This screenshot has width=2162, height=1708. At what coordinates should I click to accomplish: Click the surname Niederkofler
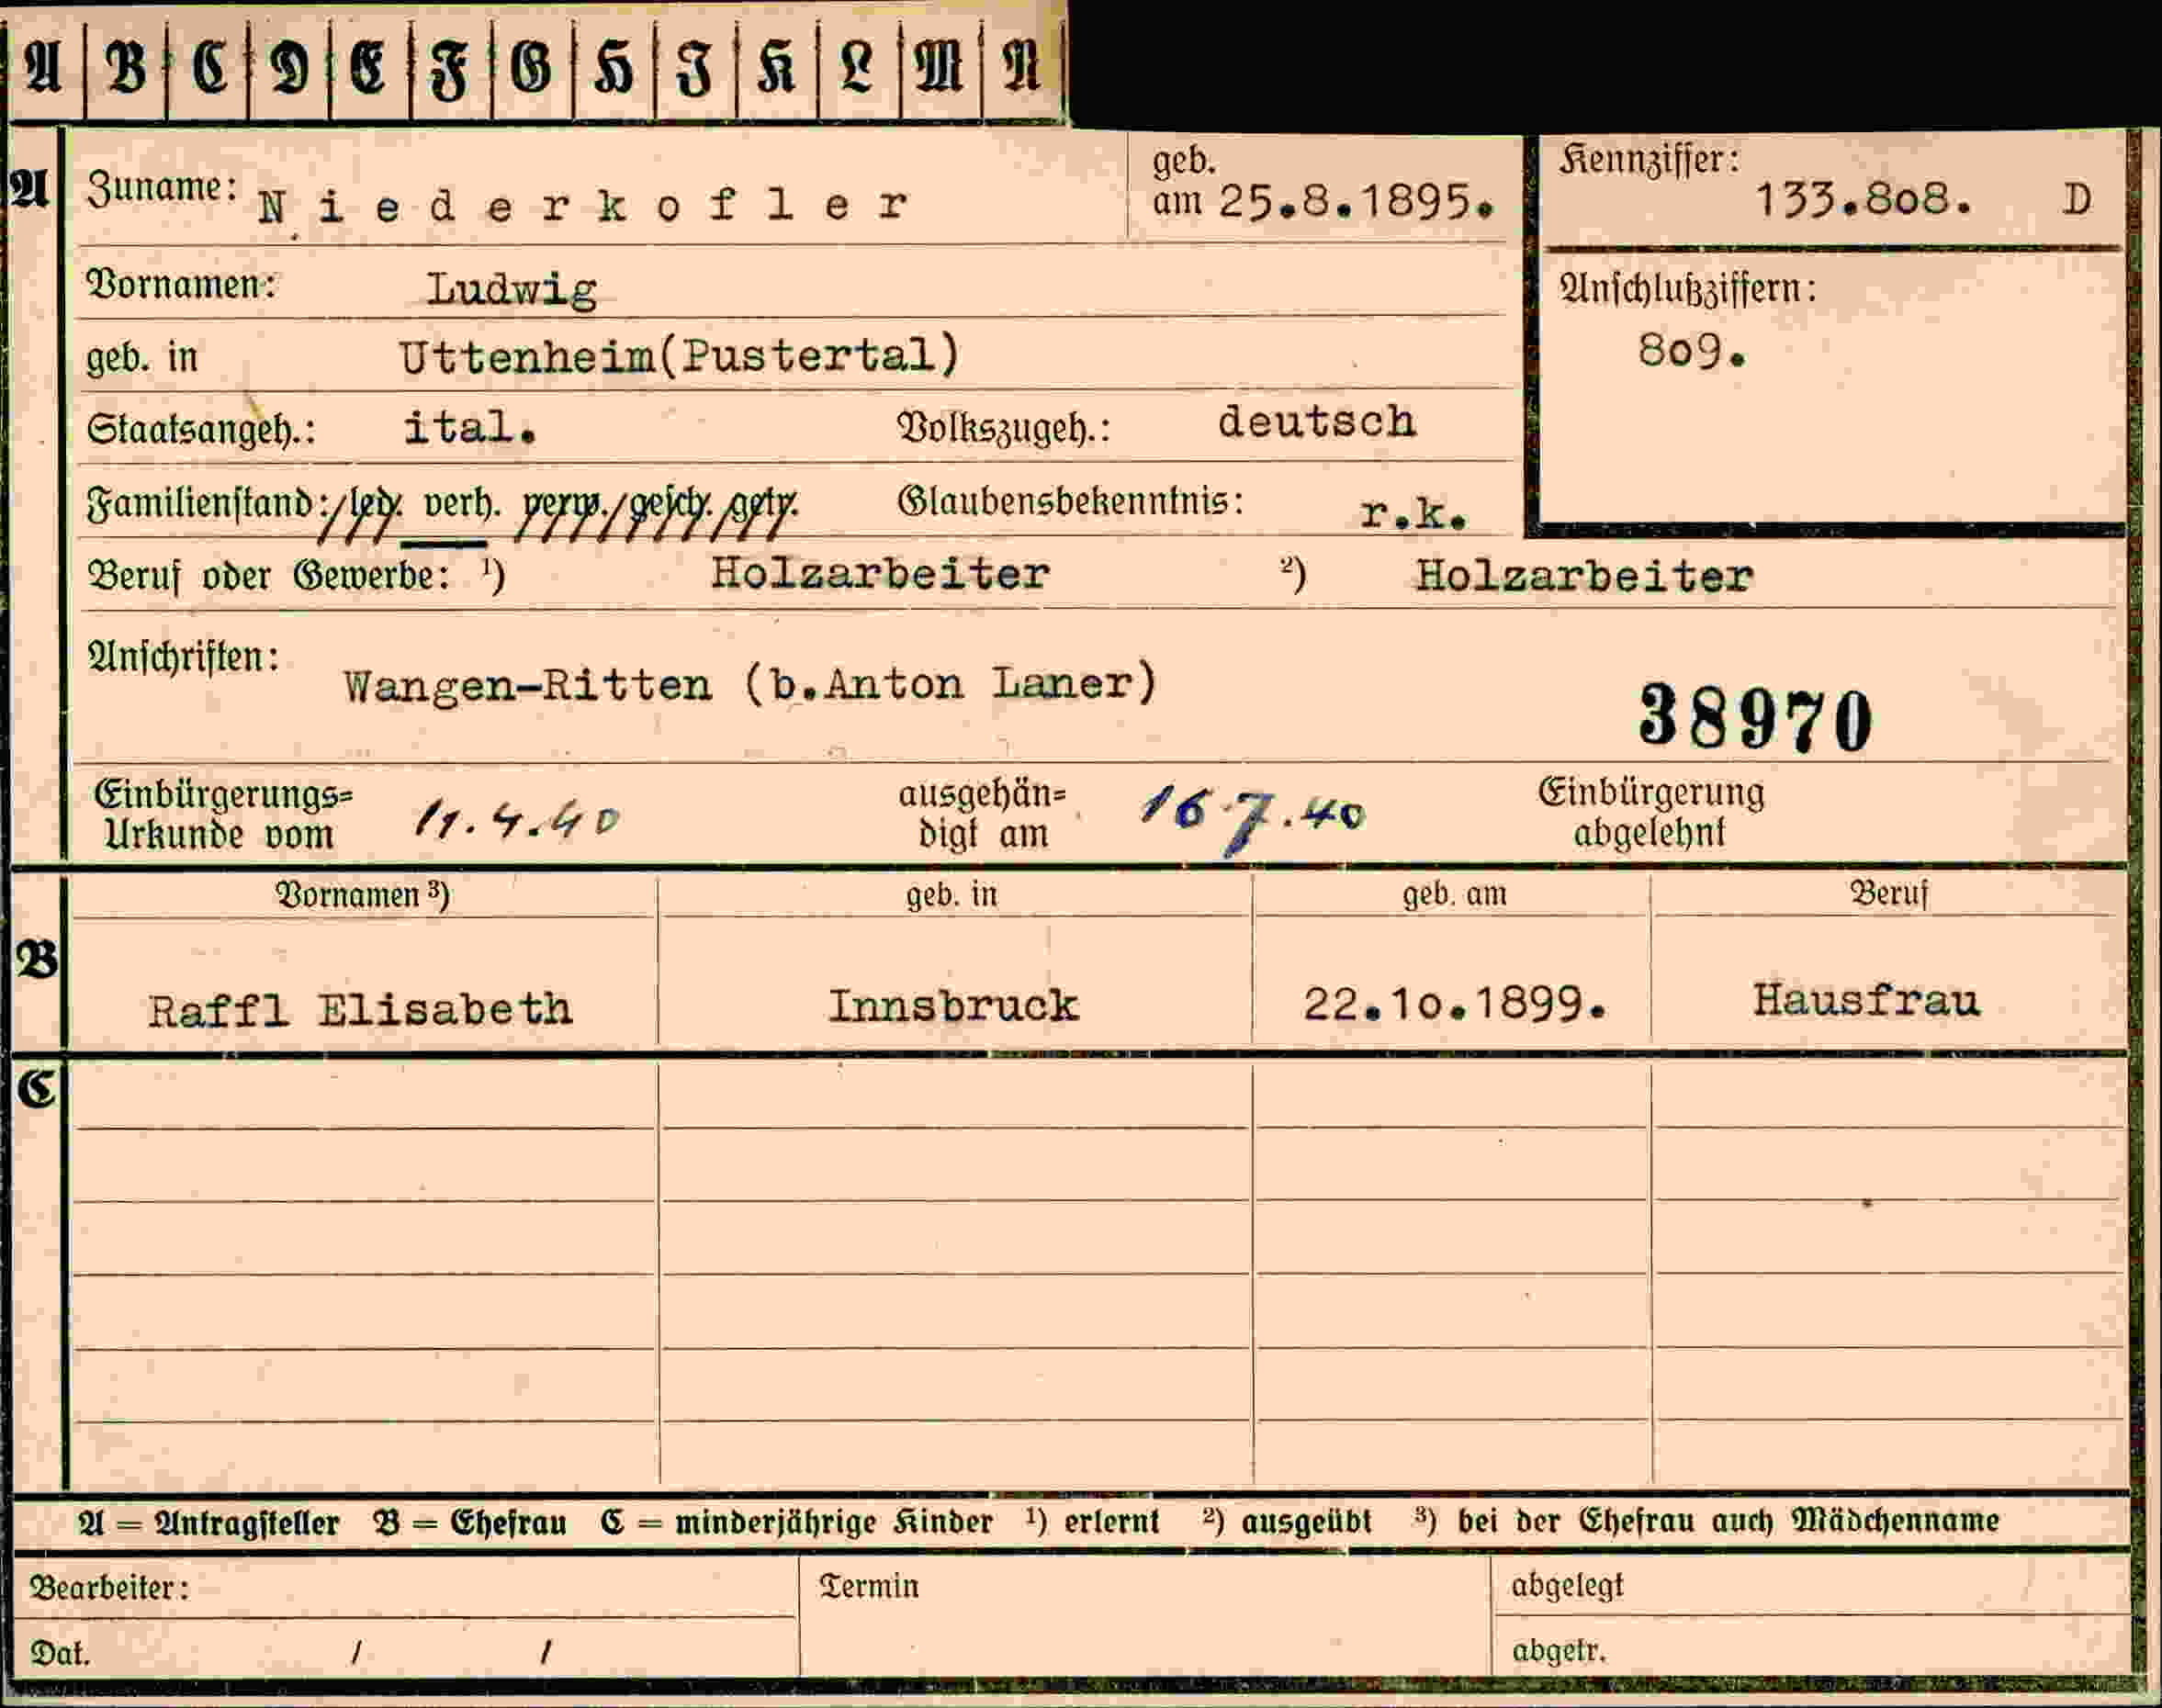[583, 206]
